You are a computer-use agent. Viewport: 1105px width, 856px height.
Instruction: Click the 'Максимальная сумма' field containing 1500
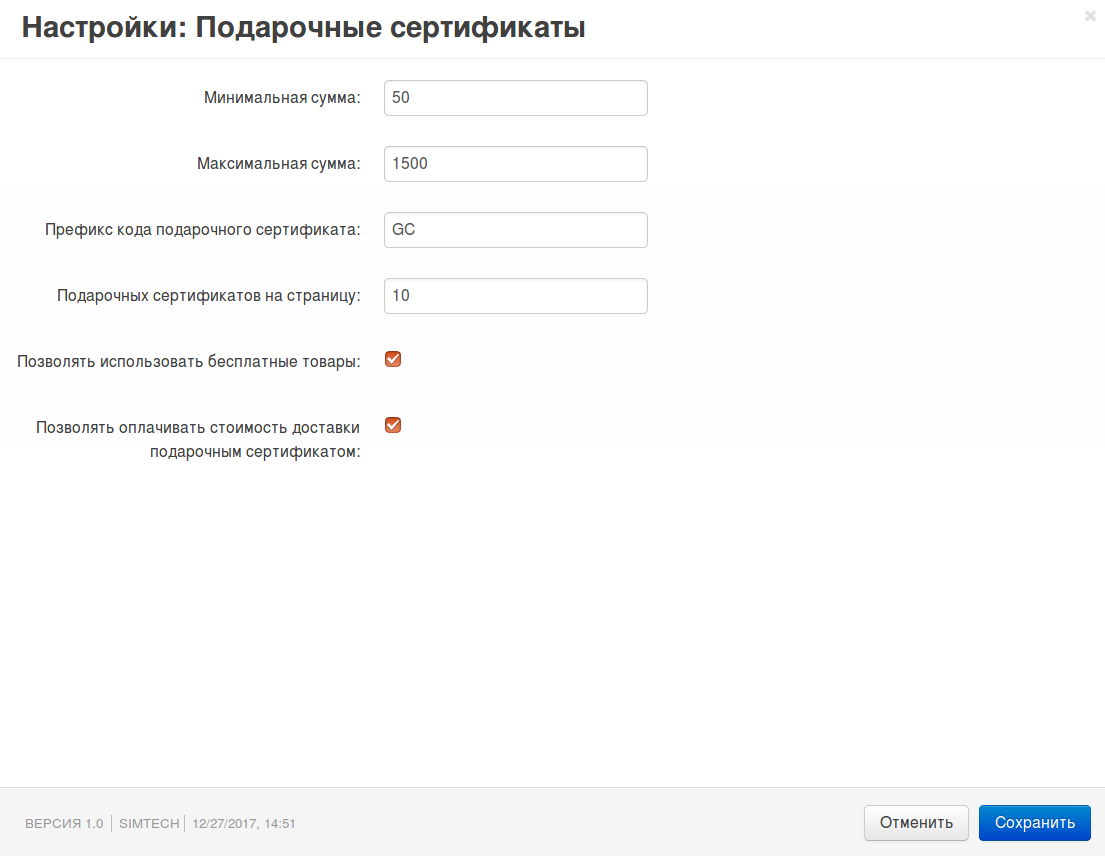pos(515,164)
